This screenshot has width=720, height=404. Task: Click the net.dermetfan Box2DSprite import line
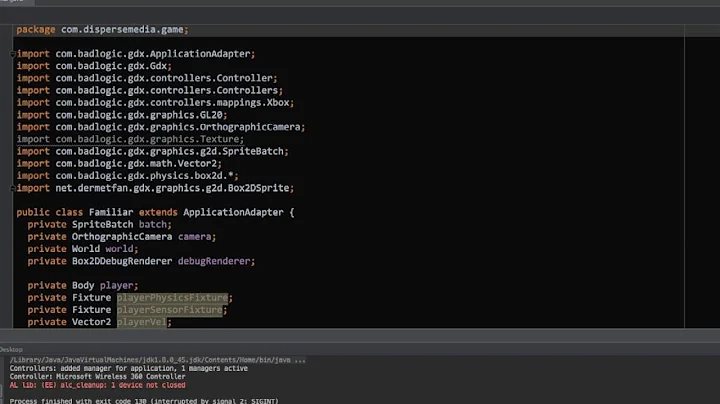[x=155, y=188]
